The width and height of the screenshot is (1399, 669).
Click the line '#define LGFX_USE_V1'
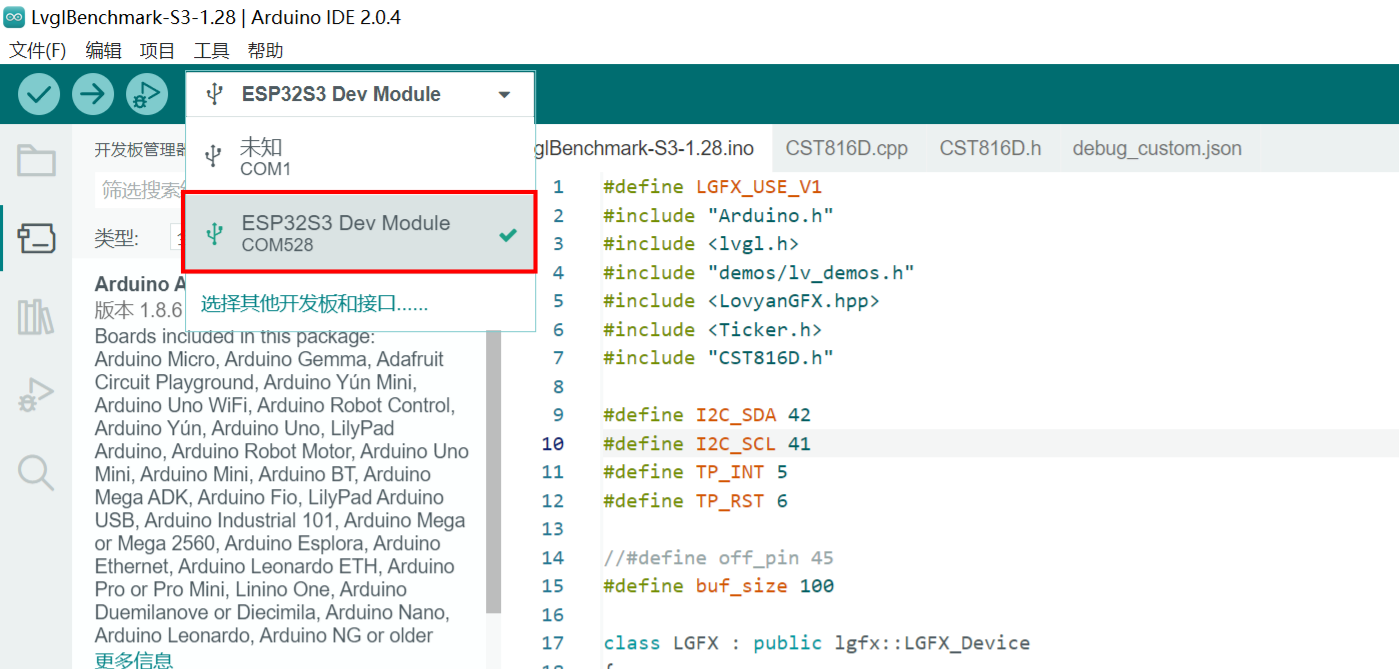point(712,187)
